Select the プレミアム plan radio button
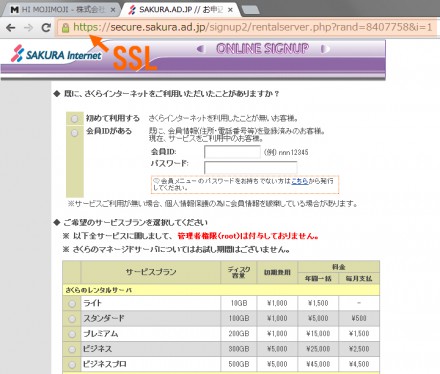Screen dimensions: 440x374 pyautogui.click(x=72, y=334)
